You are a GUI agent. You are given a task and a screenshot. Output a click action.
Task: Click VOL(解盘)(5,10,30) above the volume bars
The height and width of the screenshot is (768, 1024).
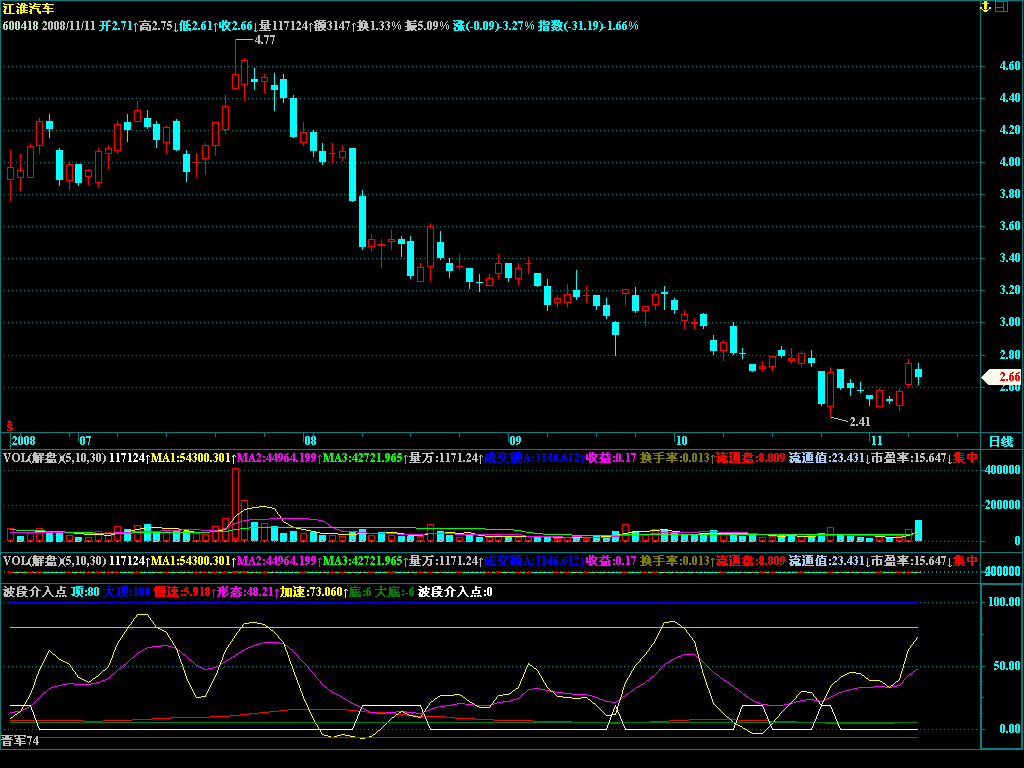(54, 458)
